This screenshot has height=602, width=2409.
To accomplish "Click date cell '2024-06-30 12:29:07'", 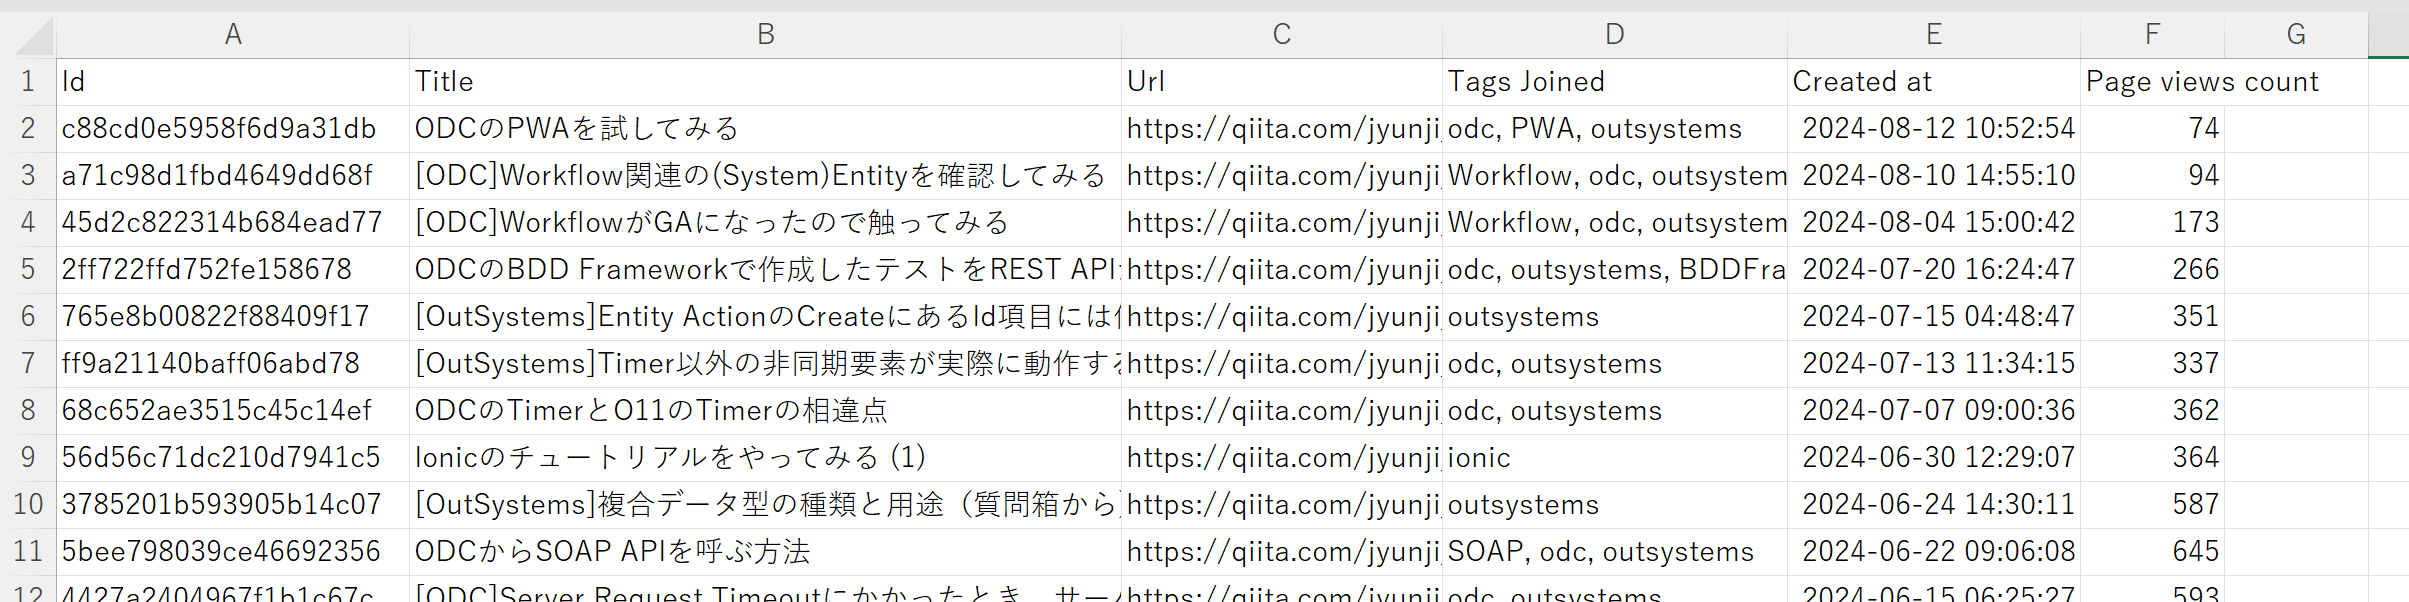I will point(1933,458).
